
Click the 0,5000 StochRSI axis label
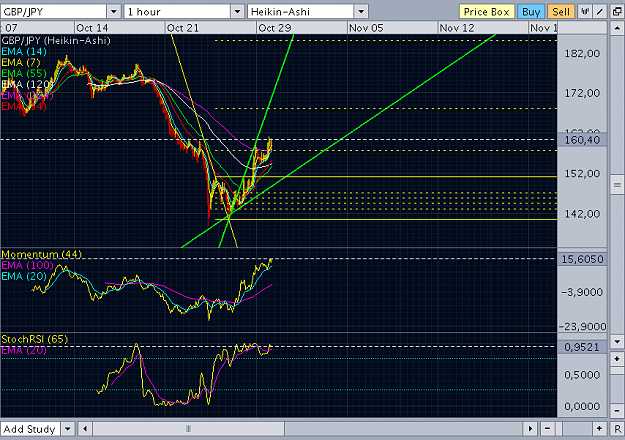point(582,375)
